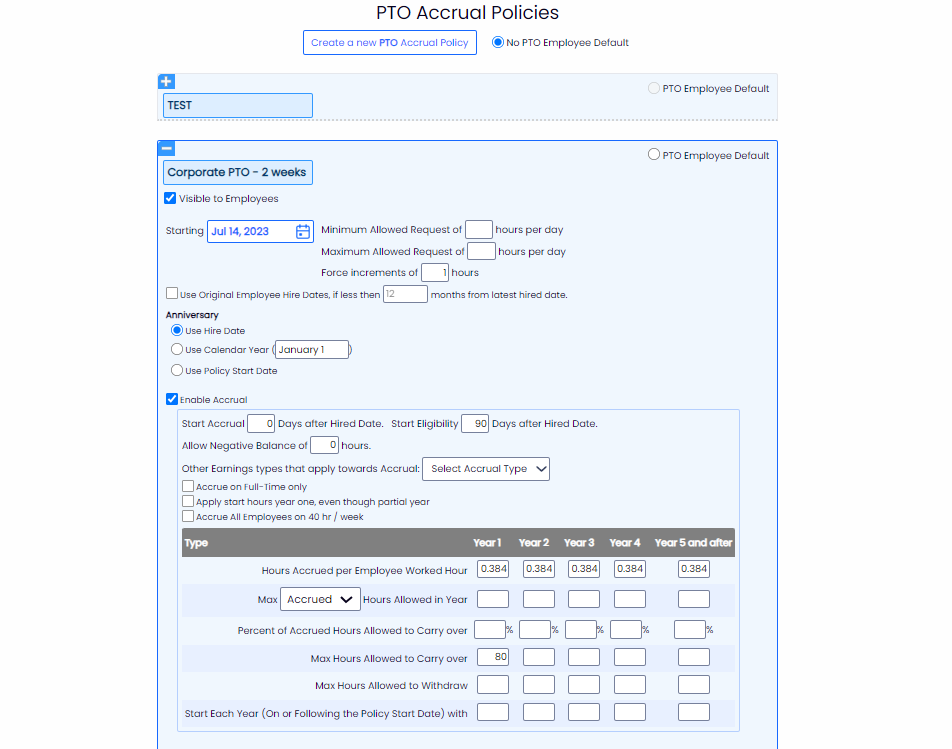Viewport: 952px width, 749px height.
Task: Open the January 1 calendar year dropdown
Action: pos(312,350)
